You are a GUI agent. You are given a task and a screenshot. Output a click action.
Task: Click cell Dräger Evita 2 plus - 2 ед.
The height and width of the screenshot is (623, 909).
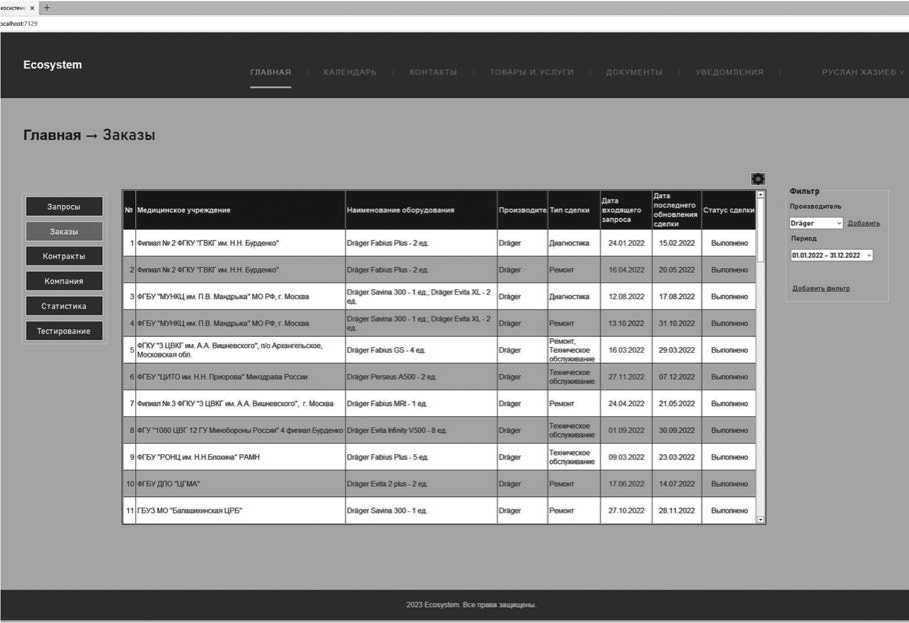(421, 484)
